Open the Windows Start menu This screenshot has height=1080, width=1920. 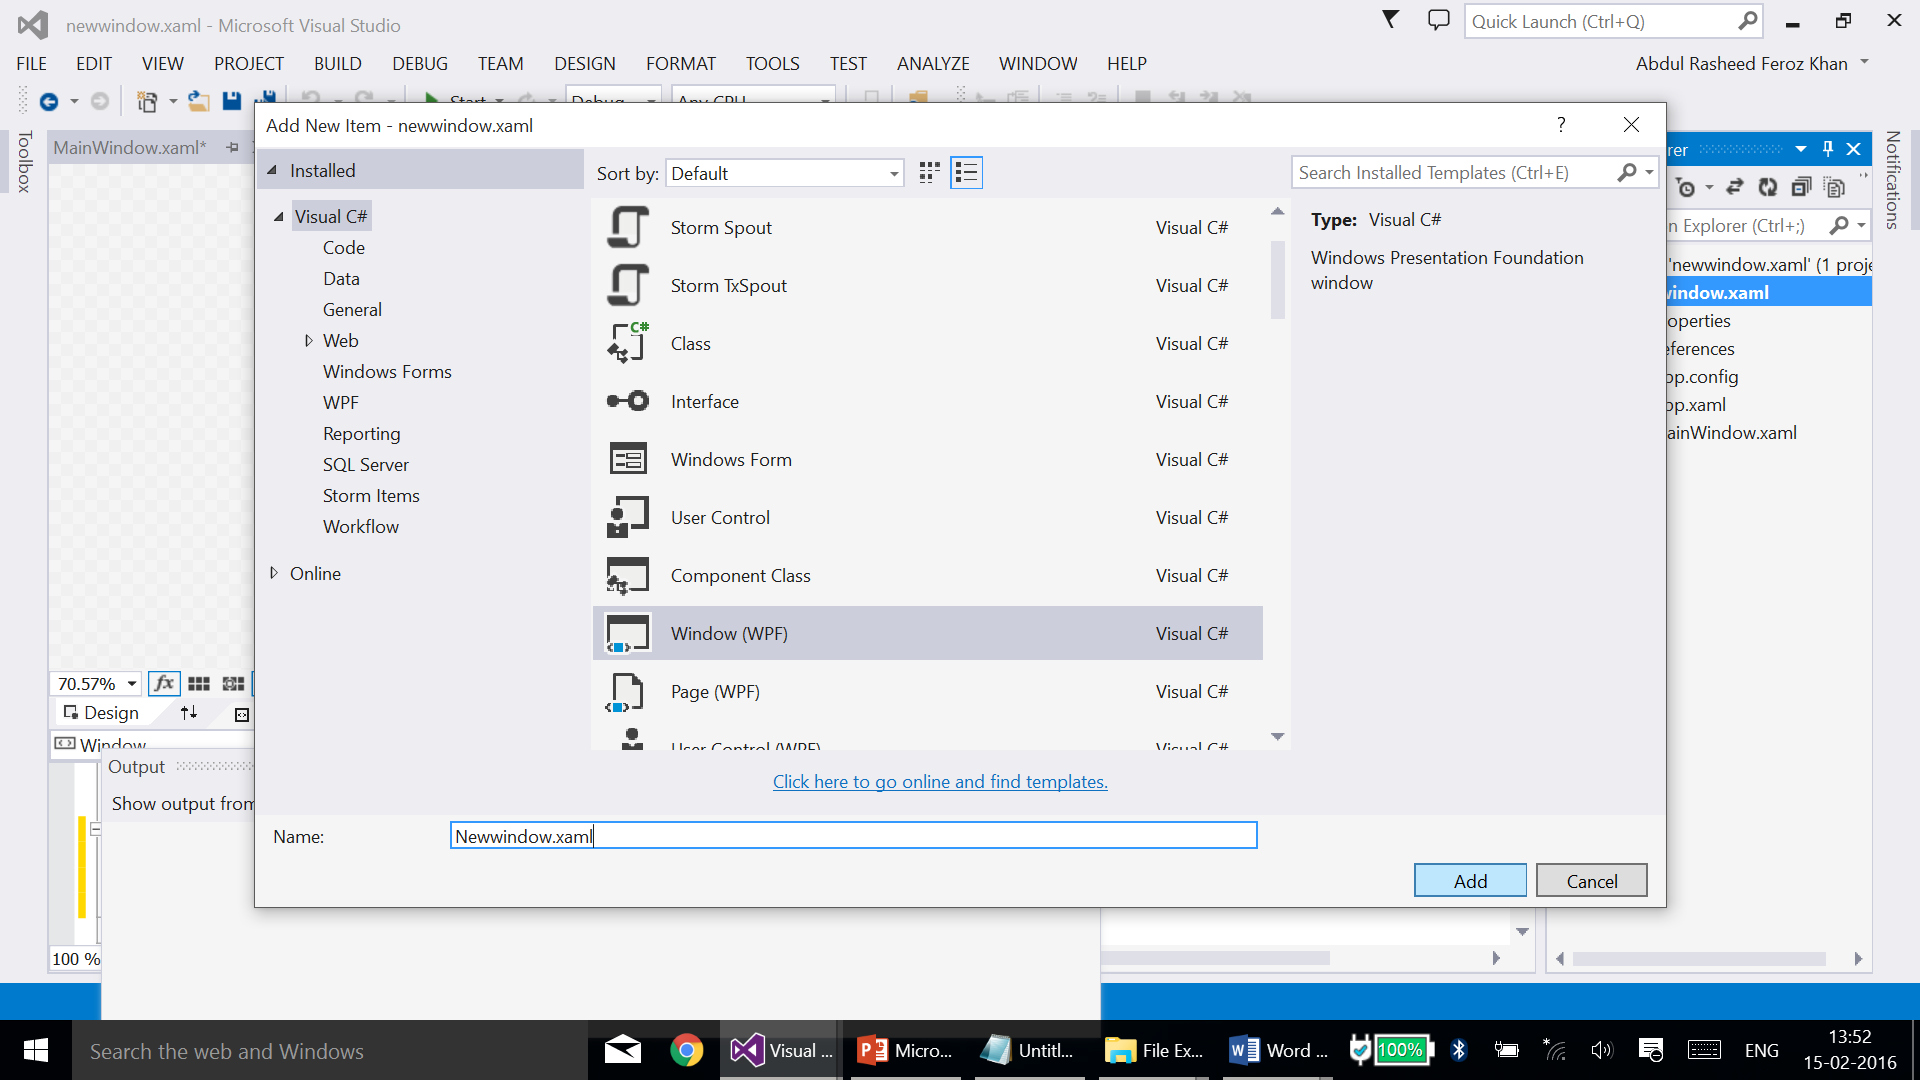coord(36,1050)
